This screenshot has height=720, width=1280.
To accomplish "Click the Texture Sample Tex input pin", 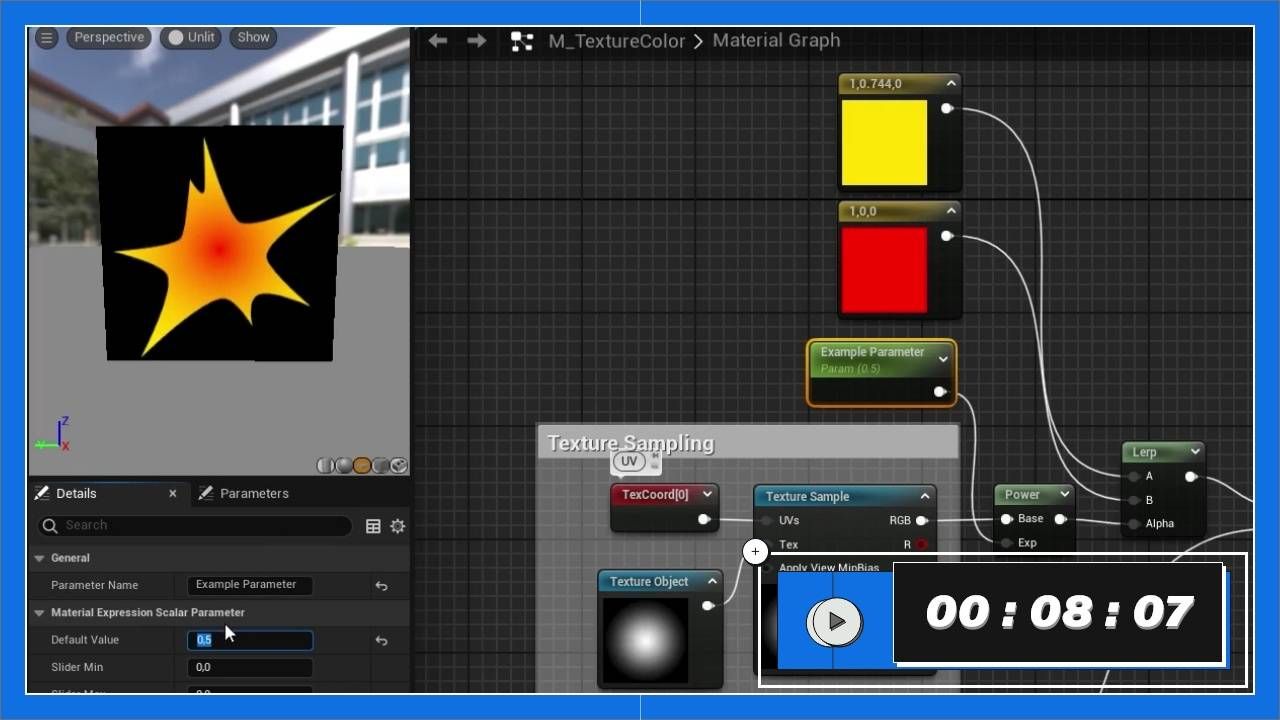I will pos(767,545).
